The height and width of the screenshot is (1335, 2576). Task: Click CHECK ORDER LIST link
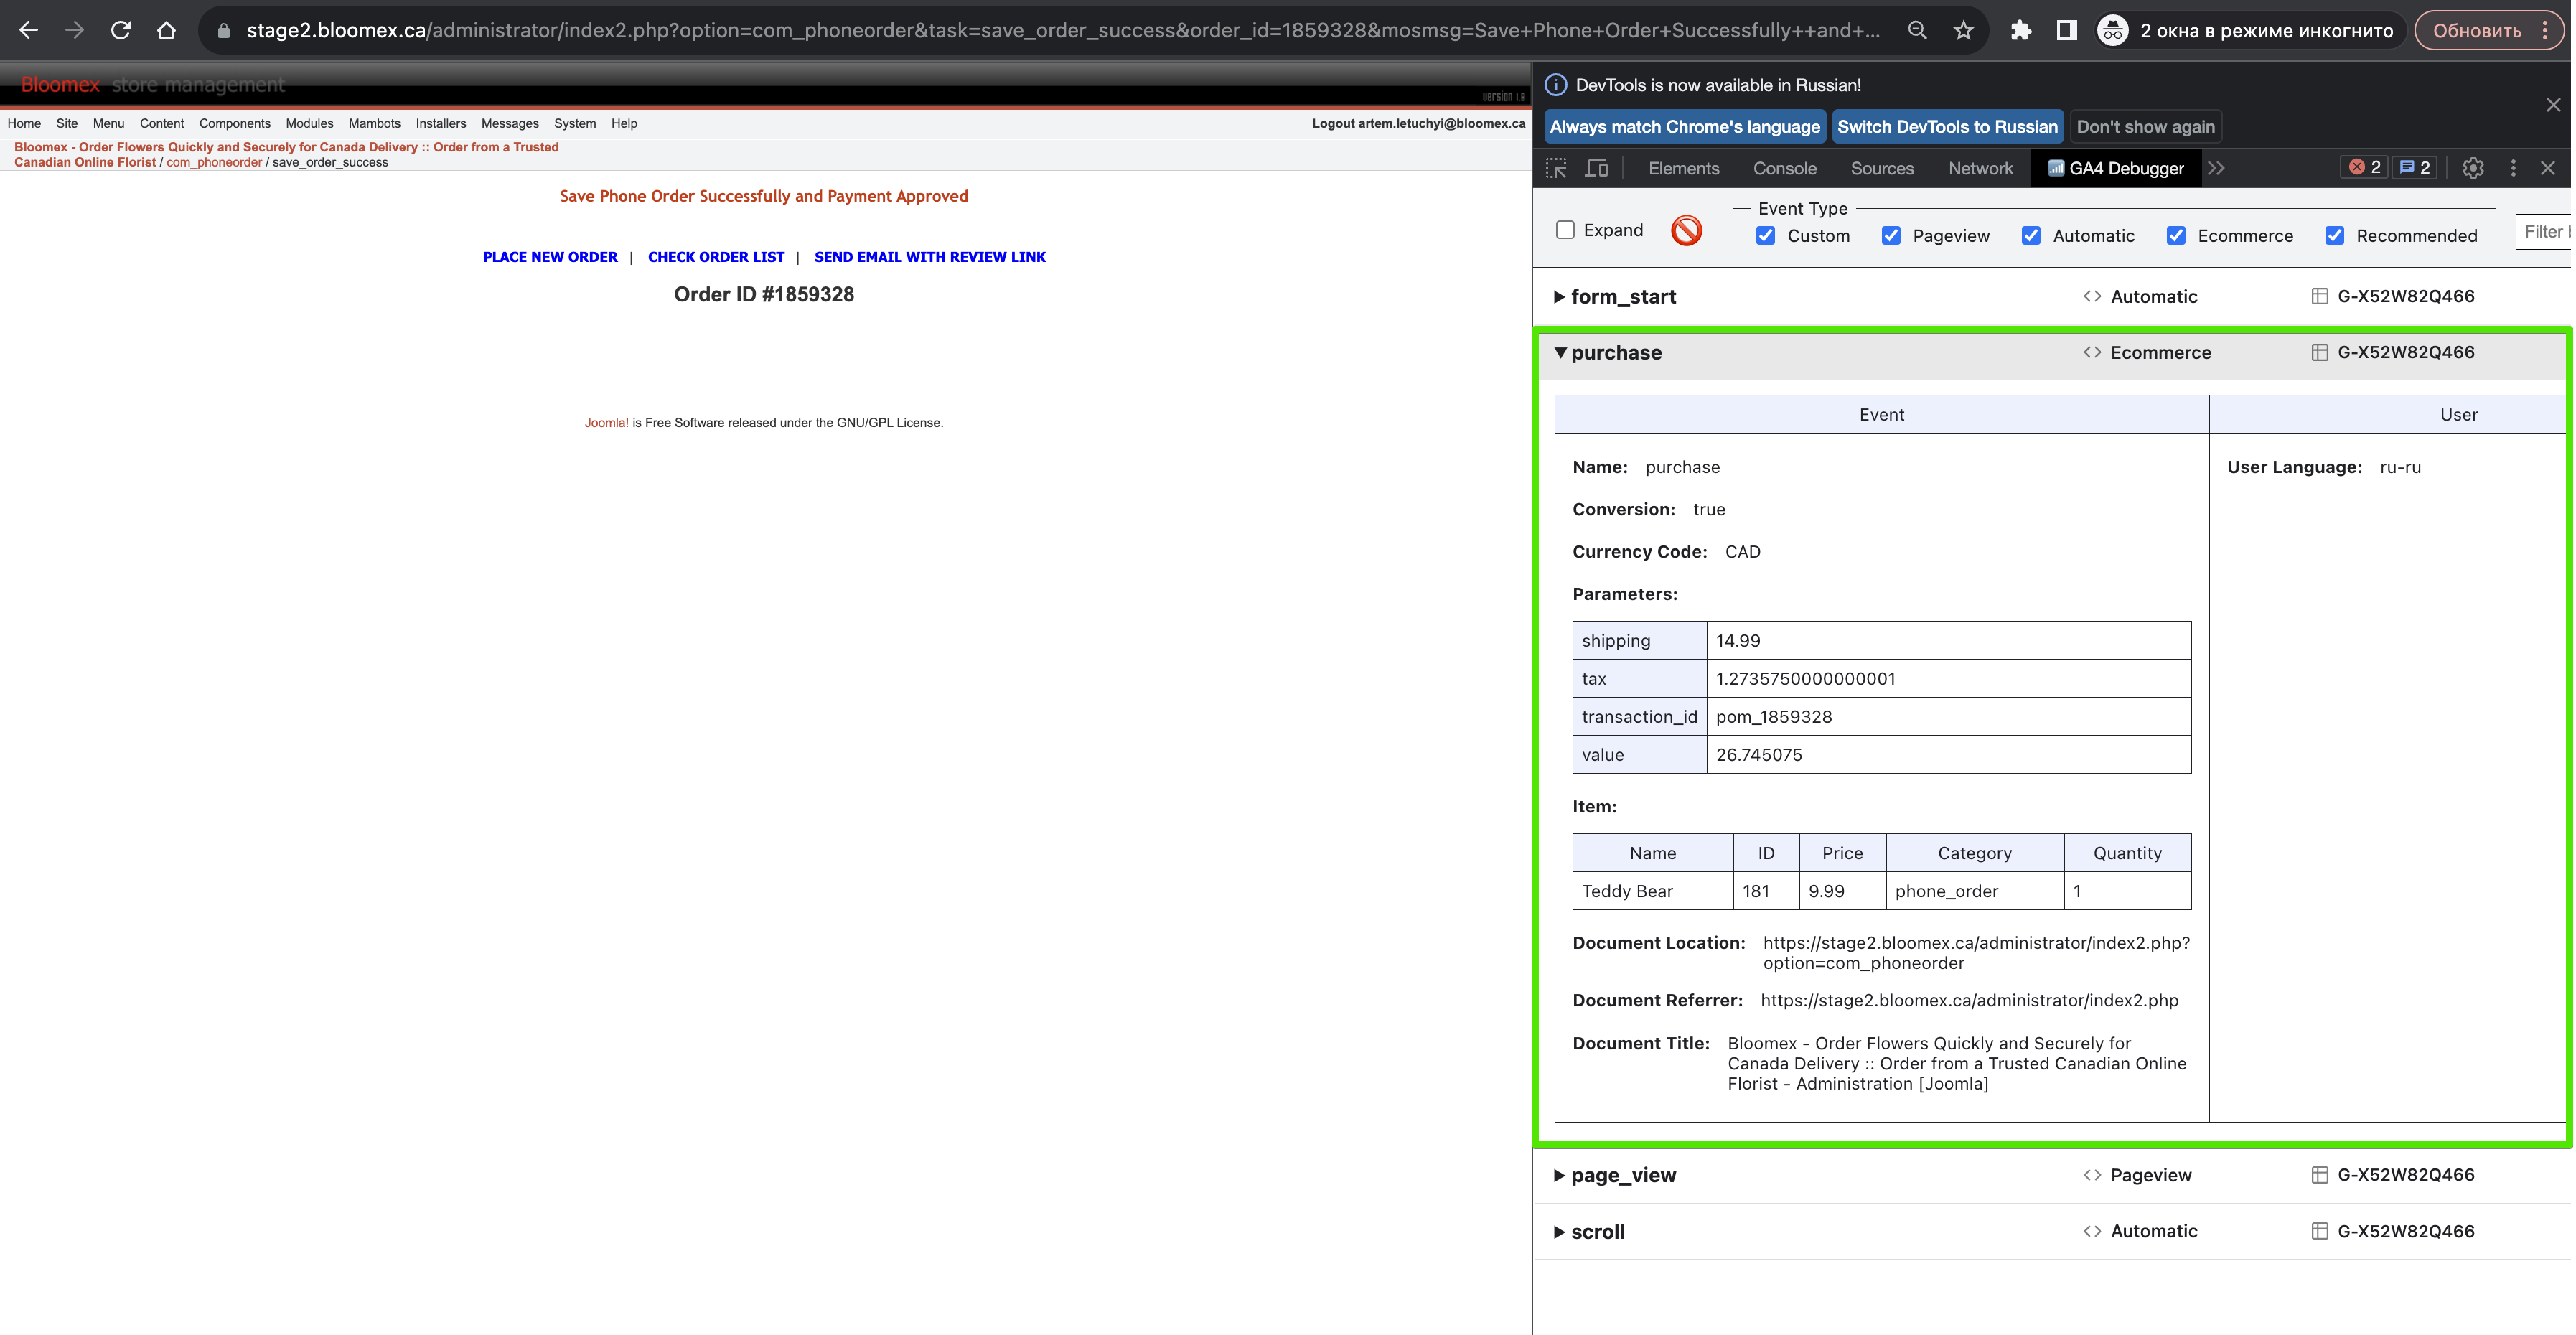pos(716,257)
